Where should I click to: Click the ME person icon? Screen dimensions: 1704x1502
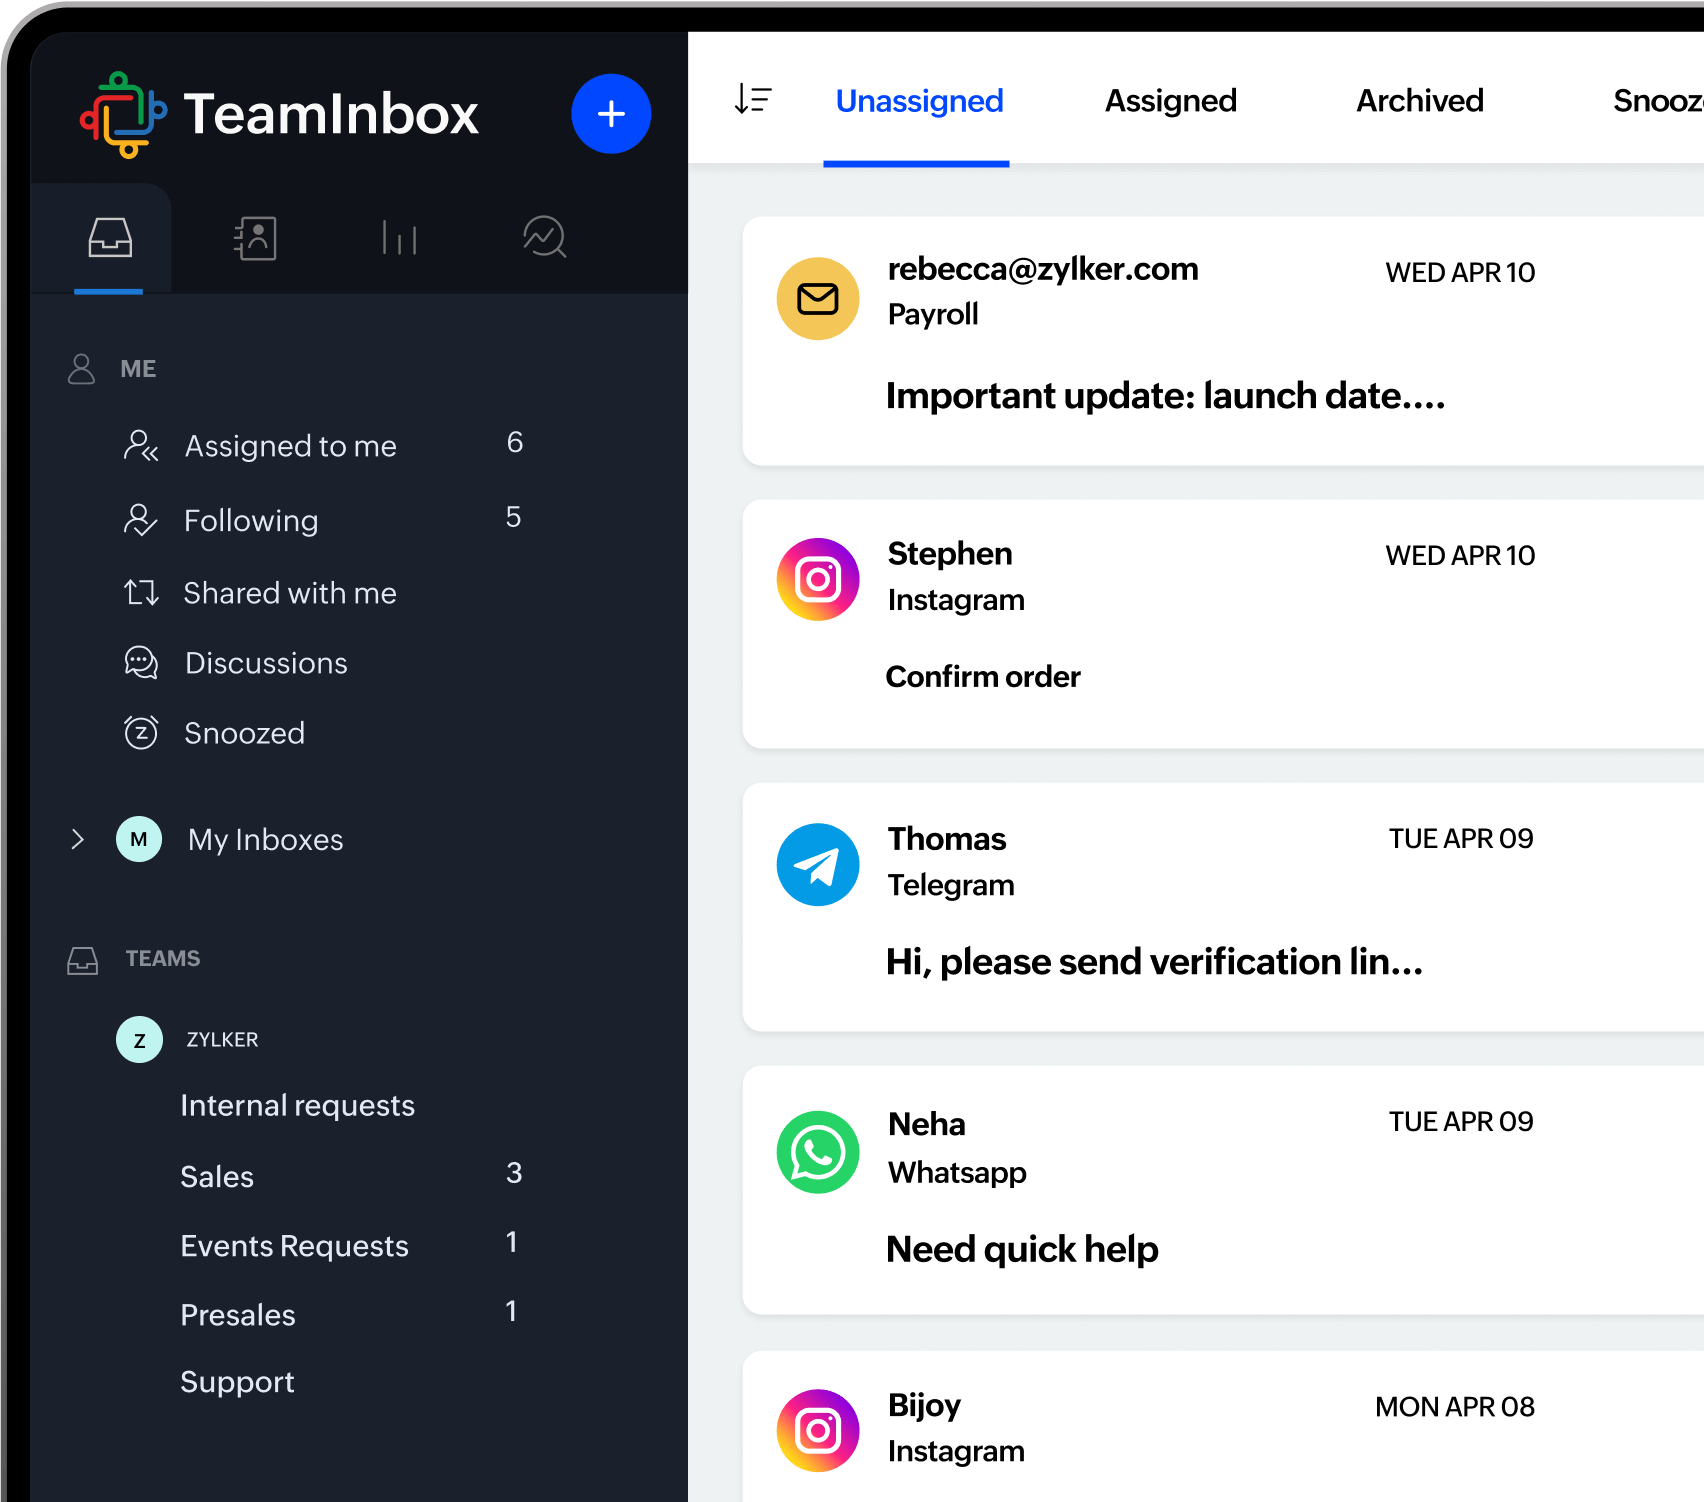click(x=81, y=369)
